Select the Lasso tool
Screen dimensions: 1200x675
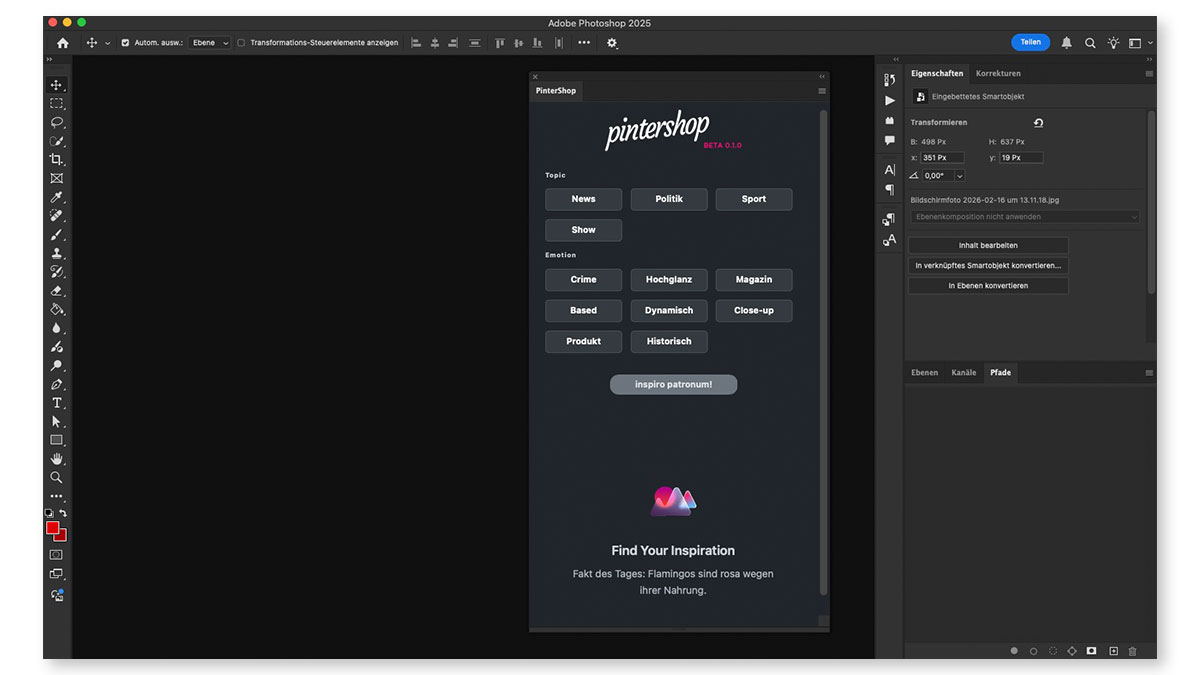(57, 122)
